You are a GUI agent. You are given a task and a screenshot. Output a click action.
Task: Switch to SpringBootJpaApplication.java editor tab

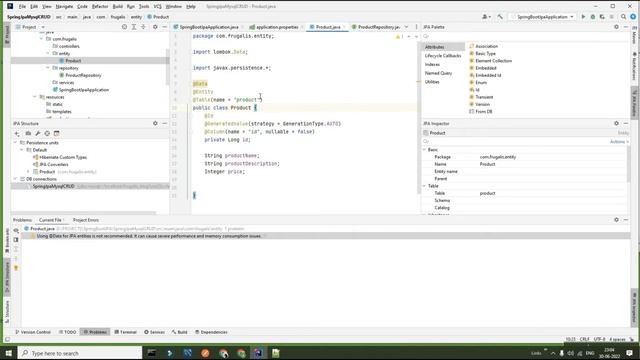[x=209, y=27]
